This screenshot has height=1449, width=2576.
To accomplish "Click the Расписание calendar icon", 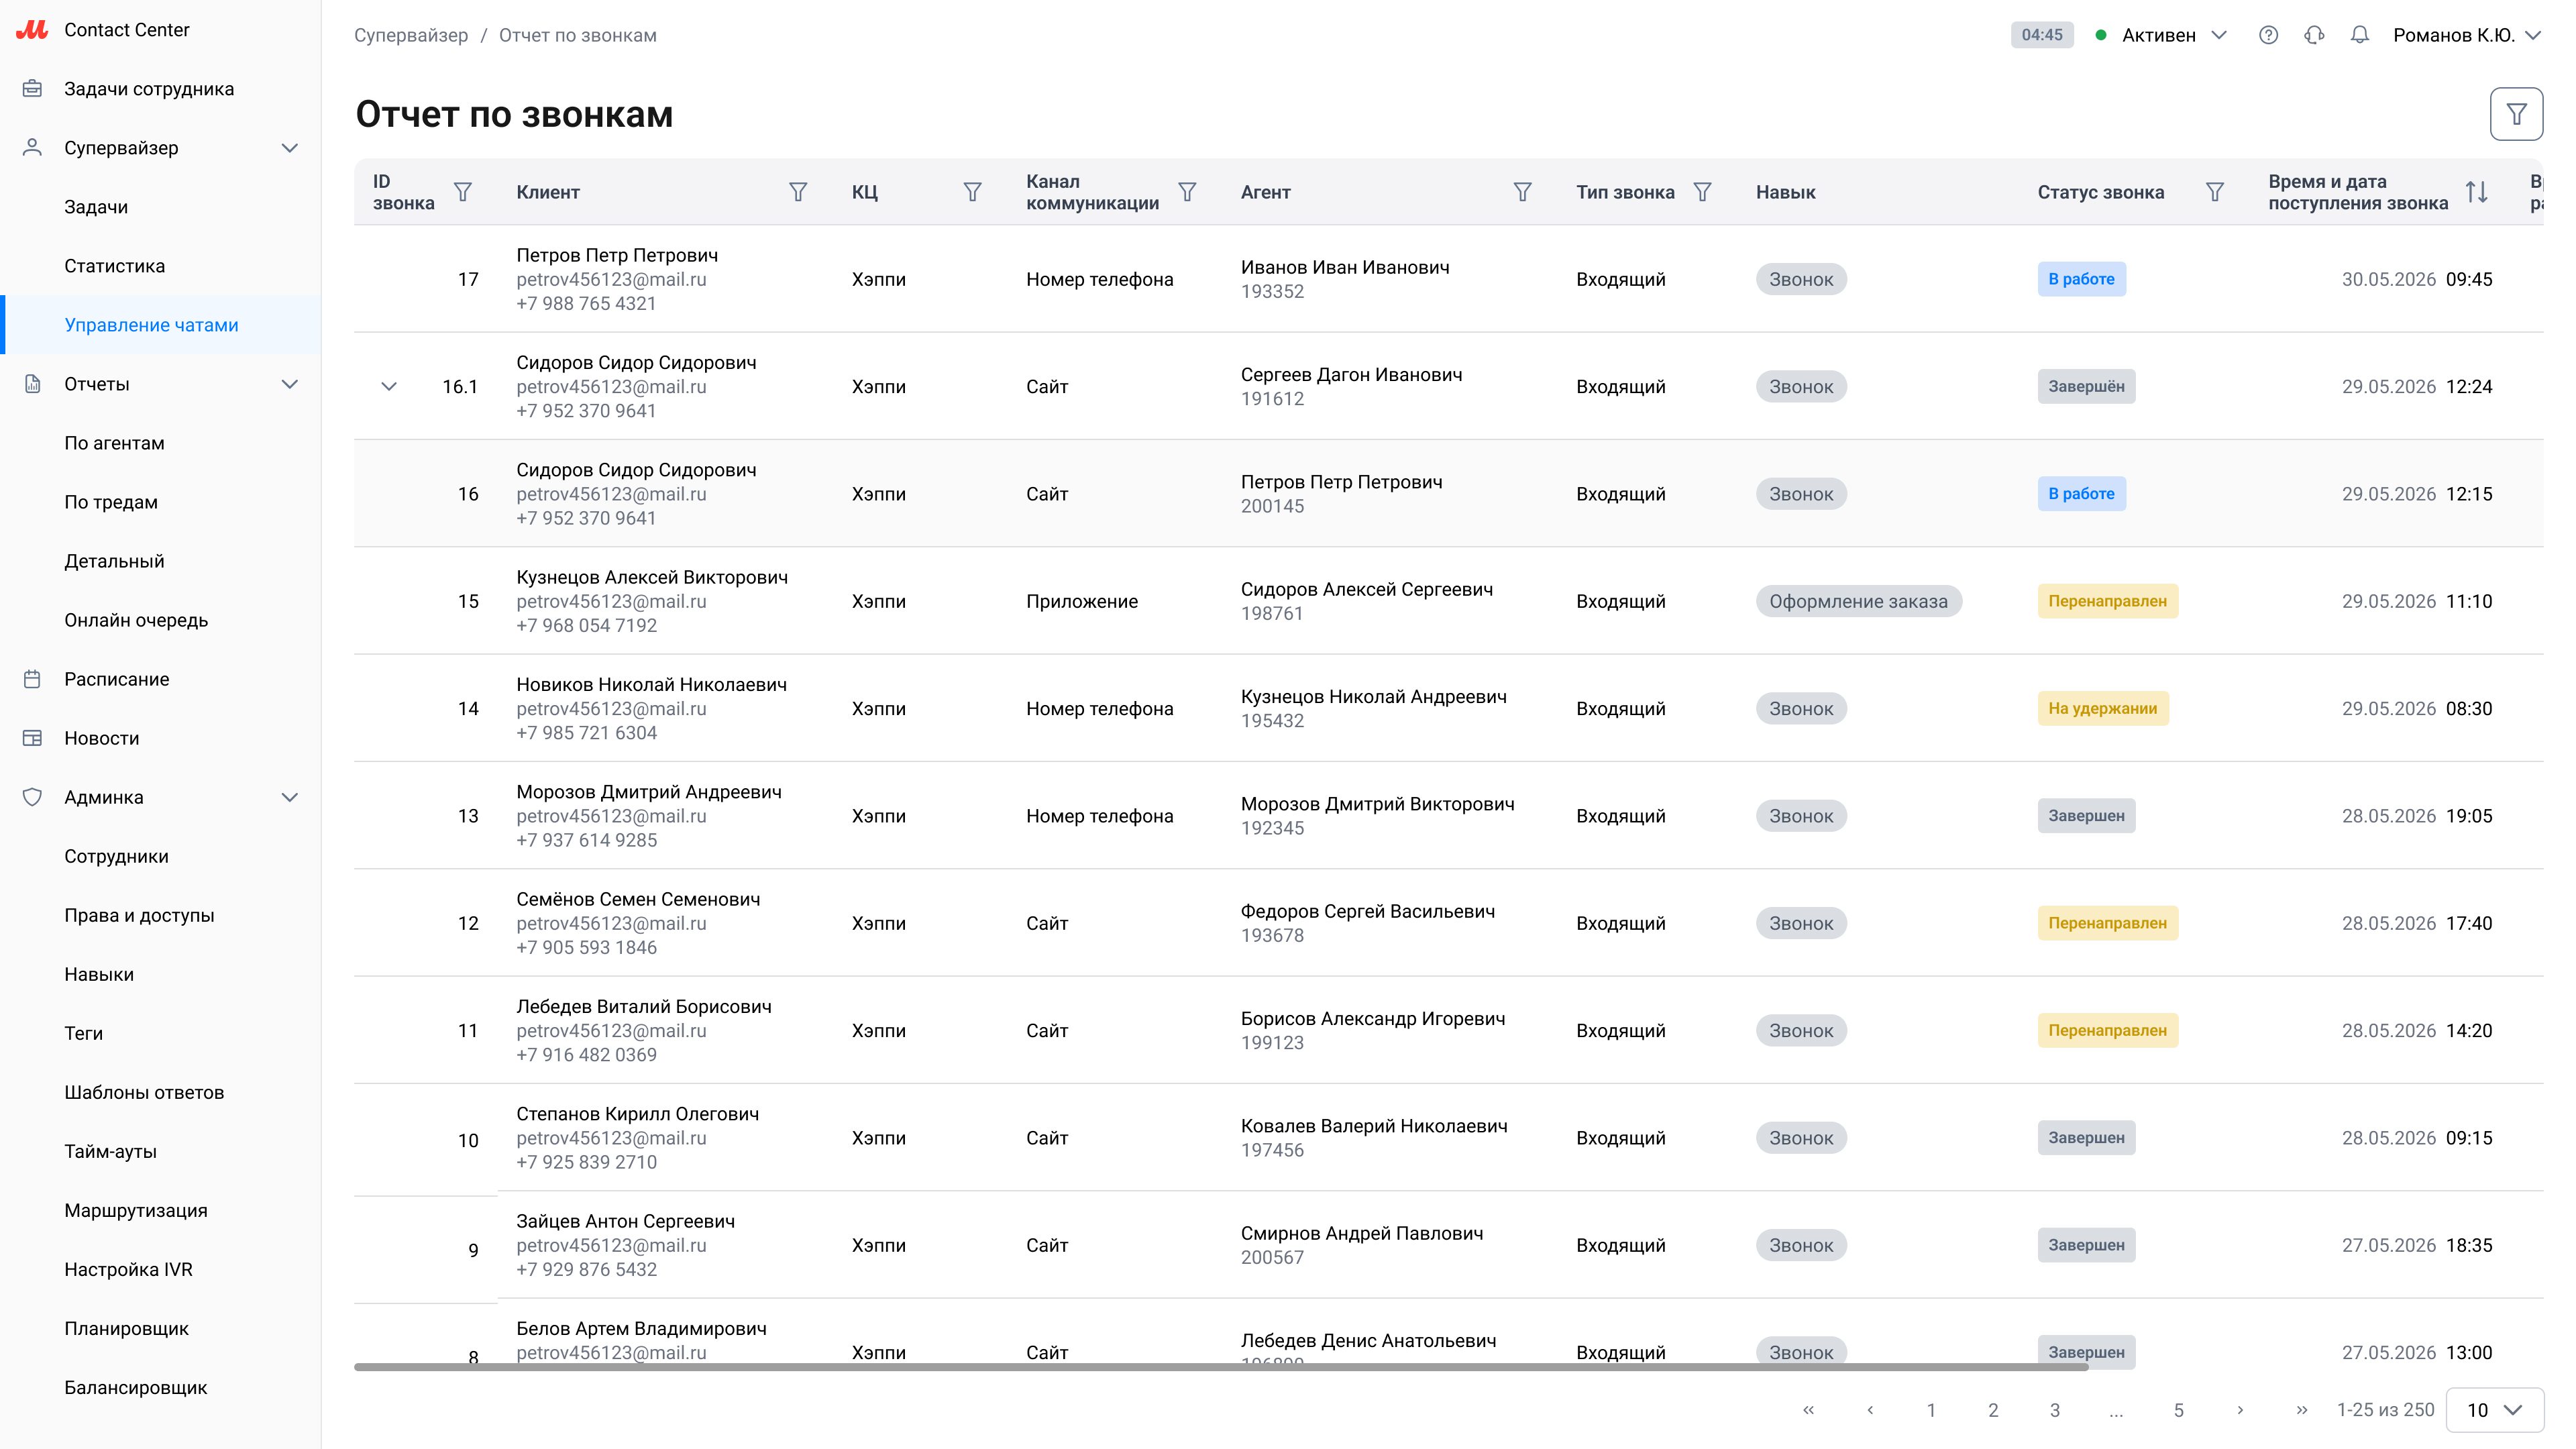I will point(32,679).
